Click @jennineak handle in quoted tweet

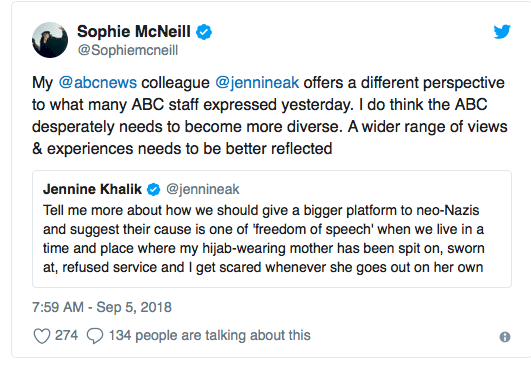203,189
